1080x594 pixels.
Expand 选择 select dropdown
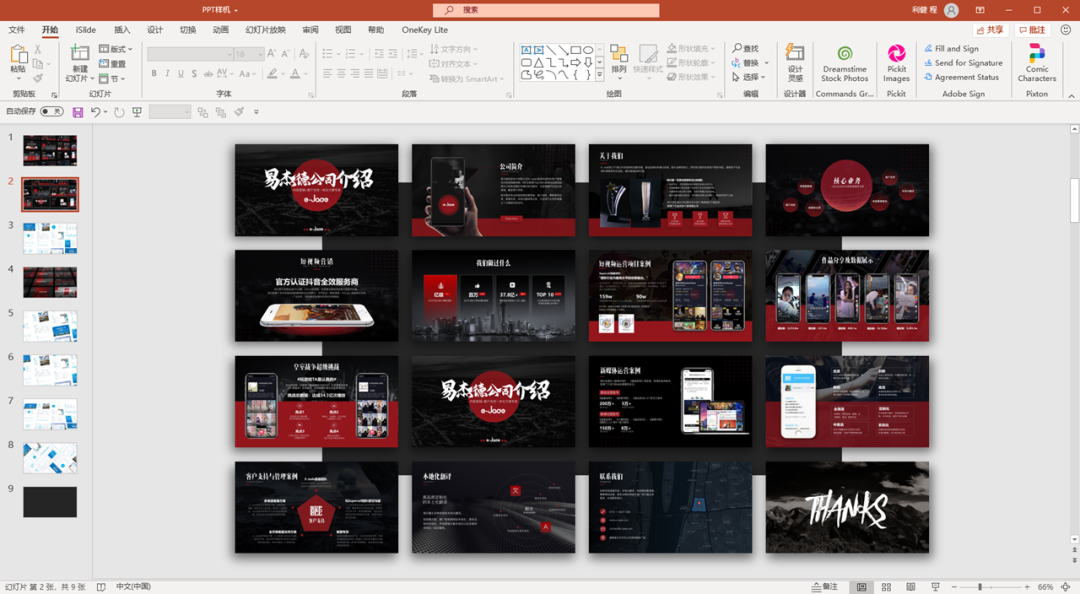[x=750, y=77]
